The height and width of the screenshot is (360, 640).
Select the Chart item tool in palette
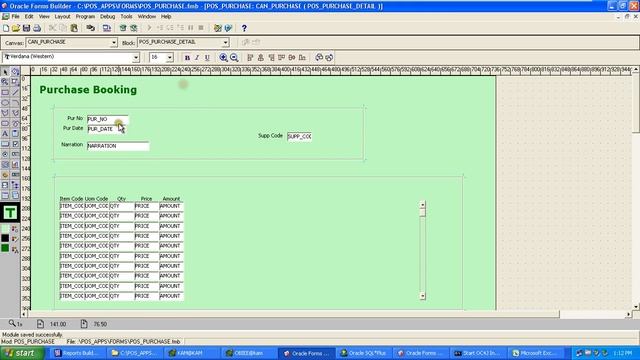point(15,164)
